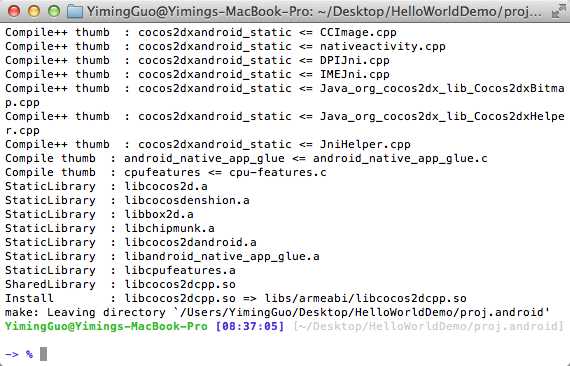Click the text 'Java_org_cocos2dx_lib_Cocos2dxBitma'
The image size is (570, 366).
(x=442, y=88)
